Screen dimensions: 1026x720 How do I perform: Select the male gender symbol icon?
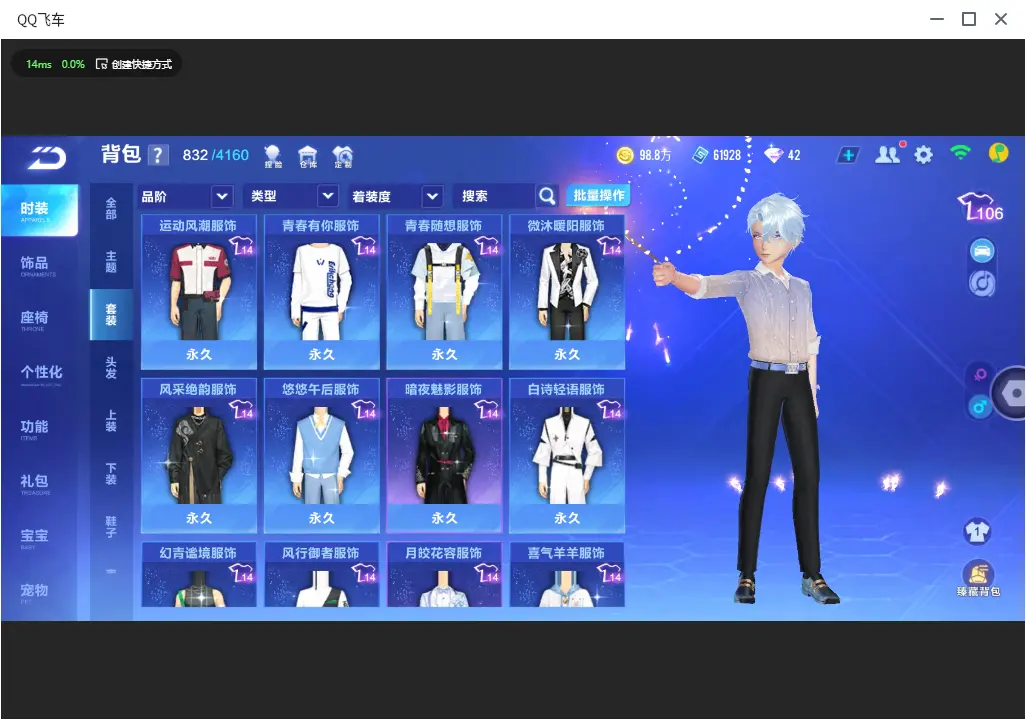pyautogui.click(x=980, y=406)
